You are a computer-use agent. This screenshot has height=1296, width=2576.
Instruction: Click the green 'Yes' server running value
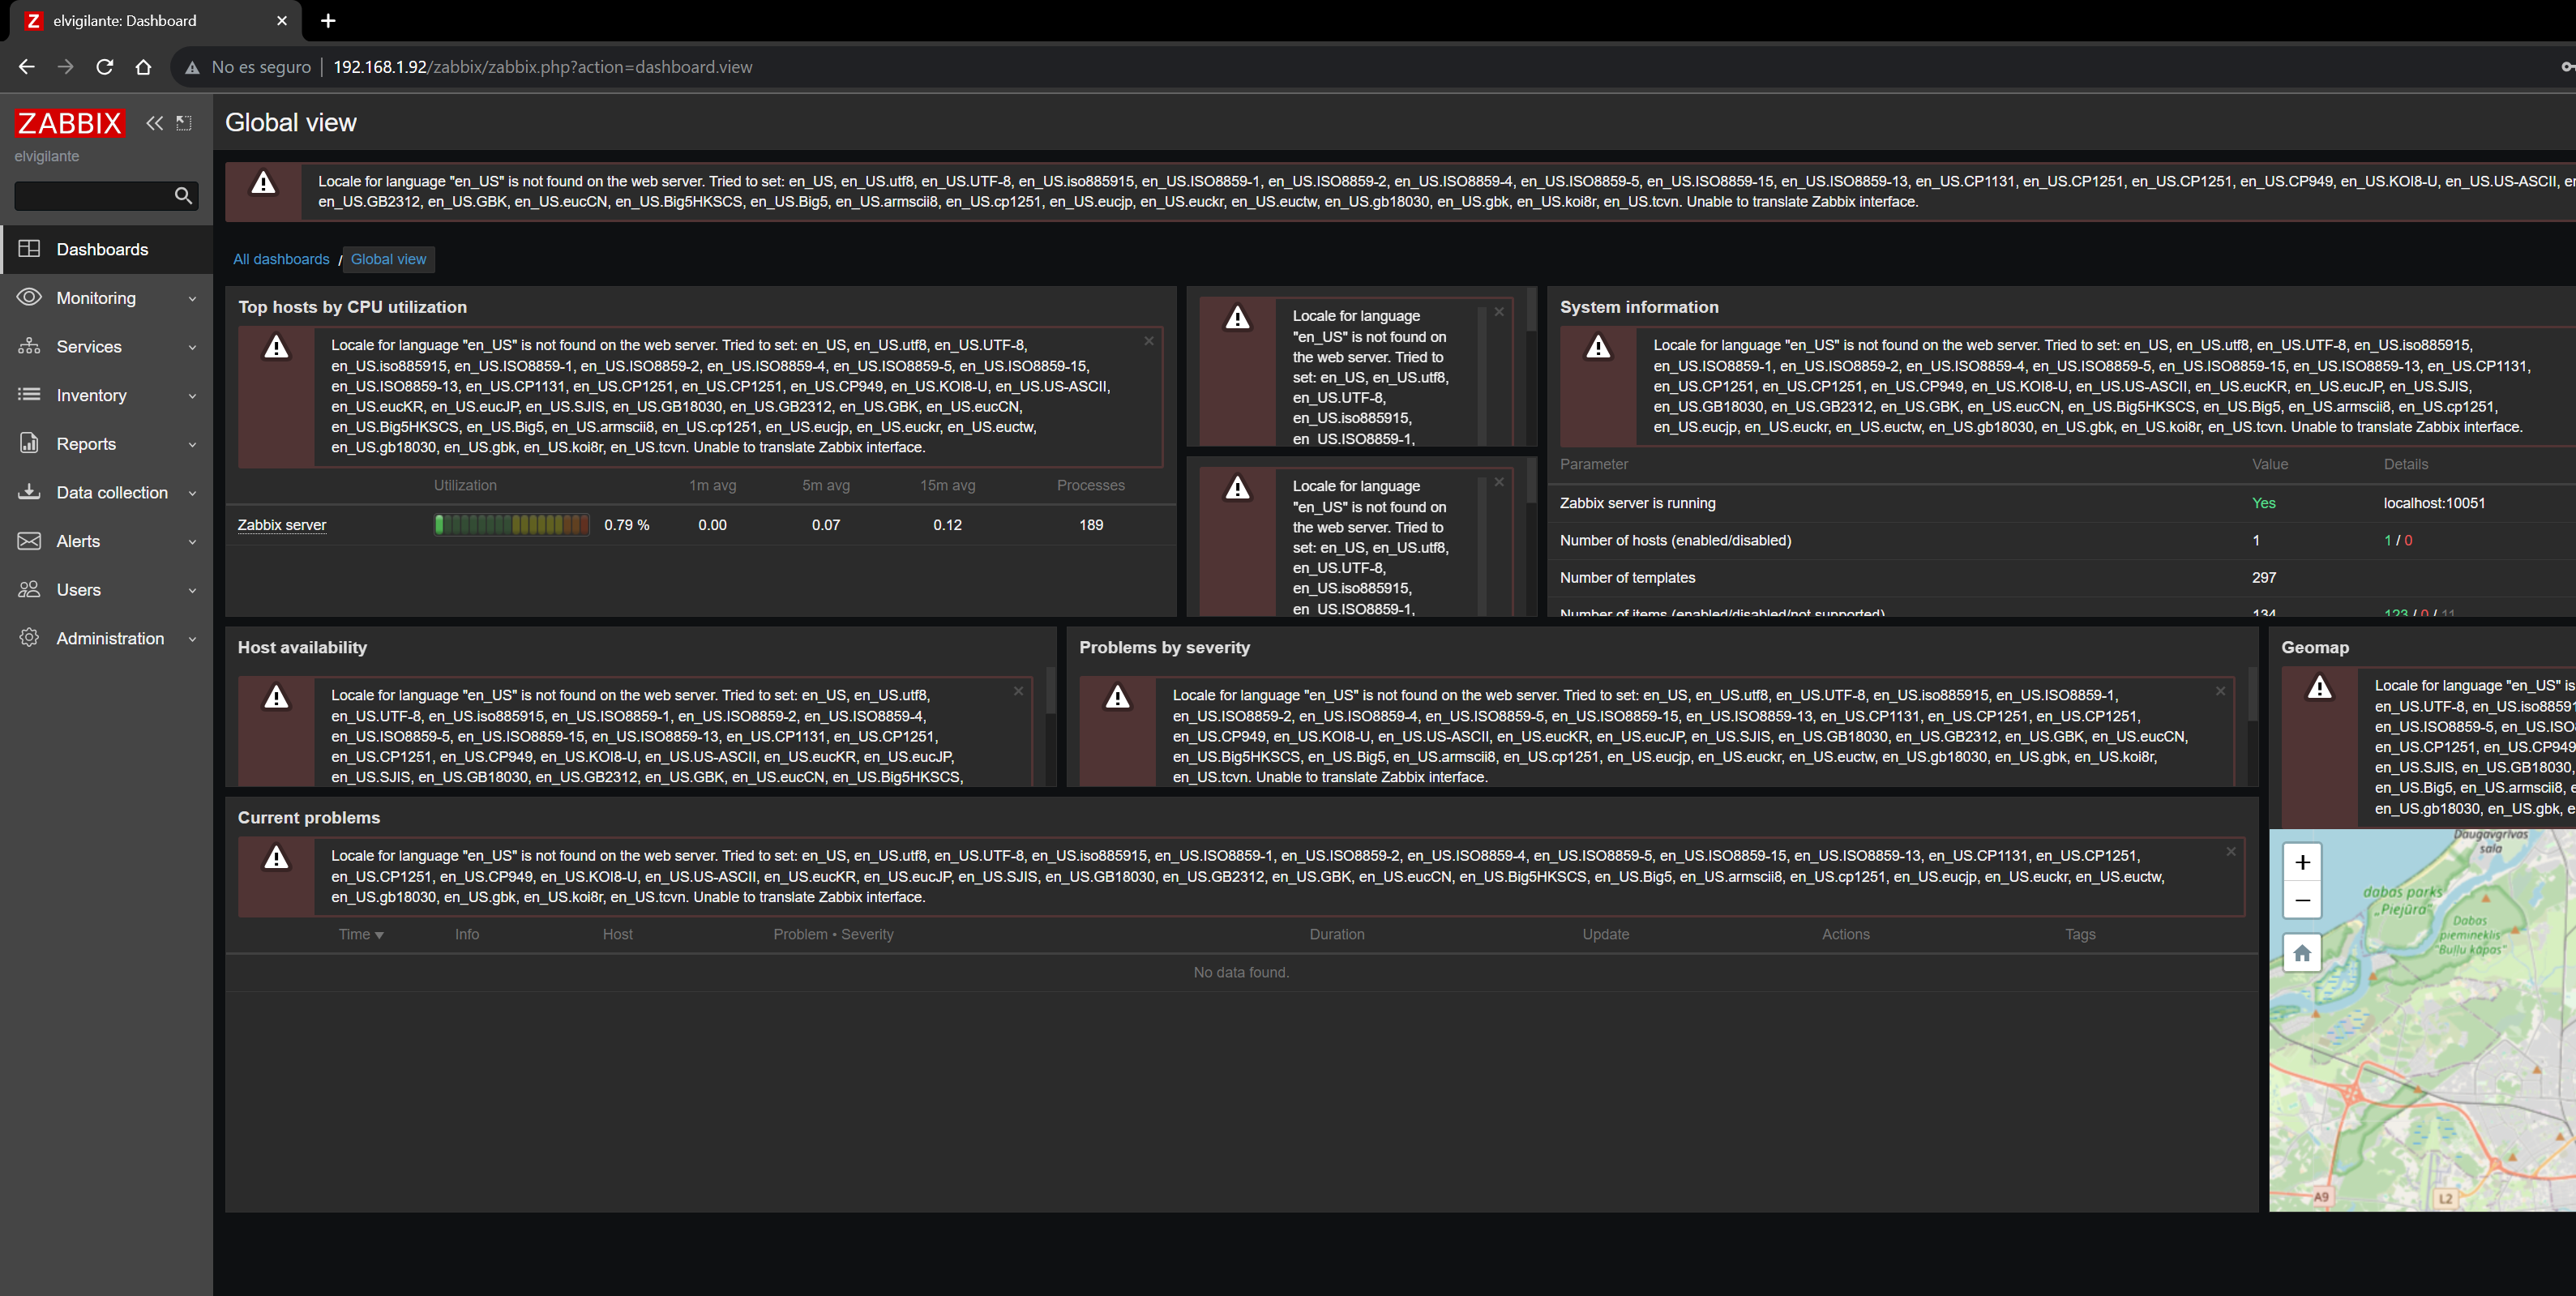click(2263, 503)
